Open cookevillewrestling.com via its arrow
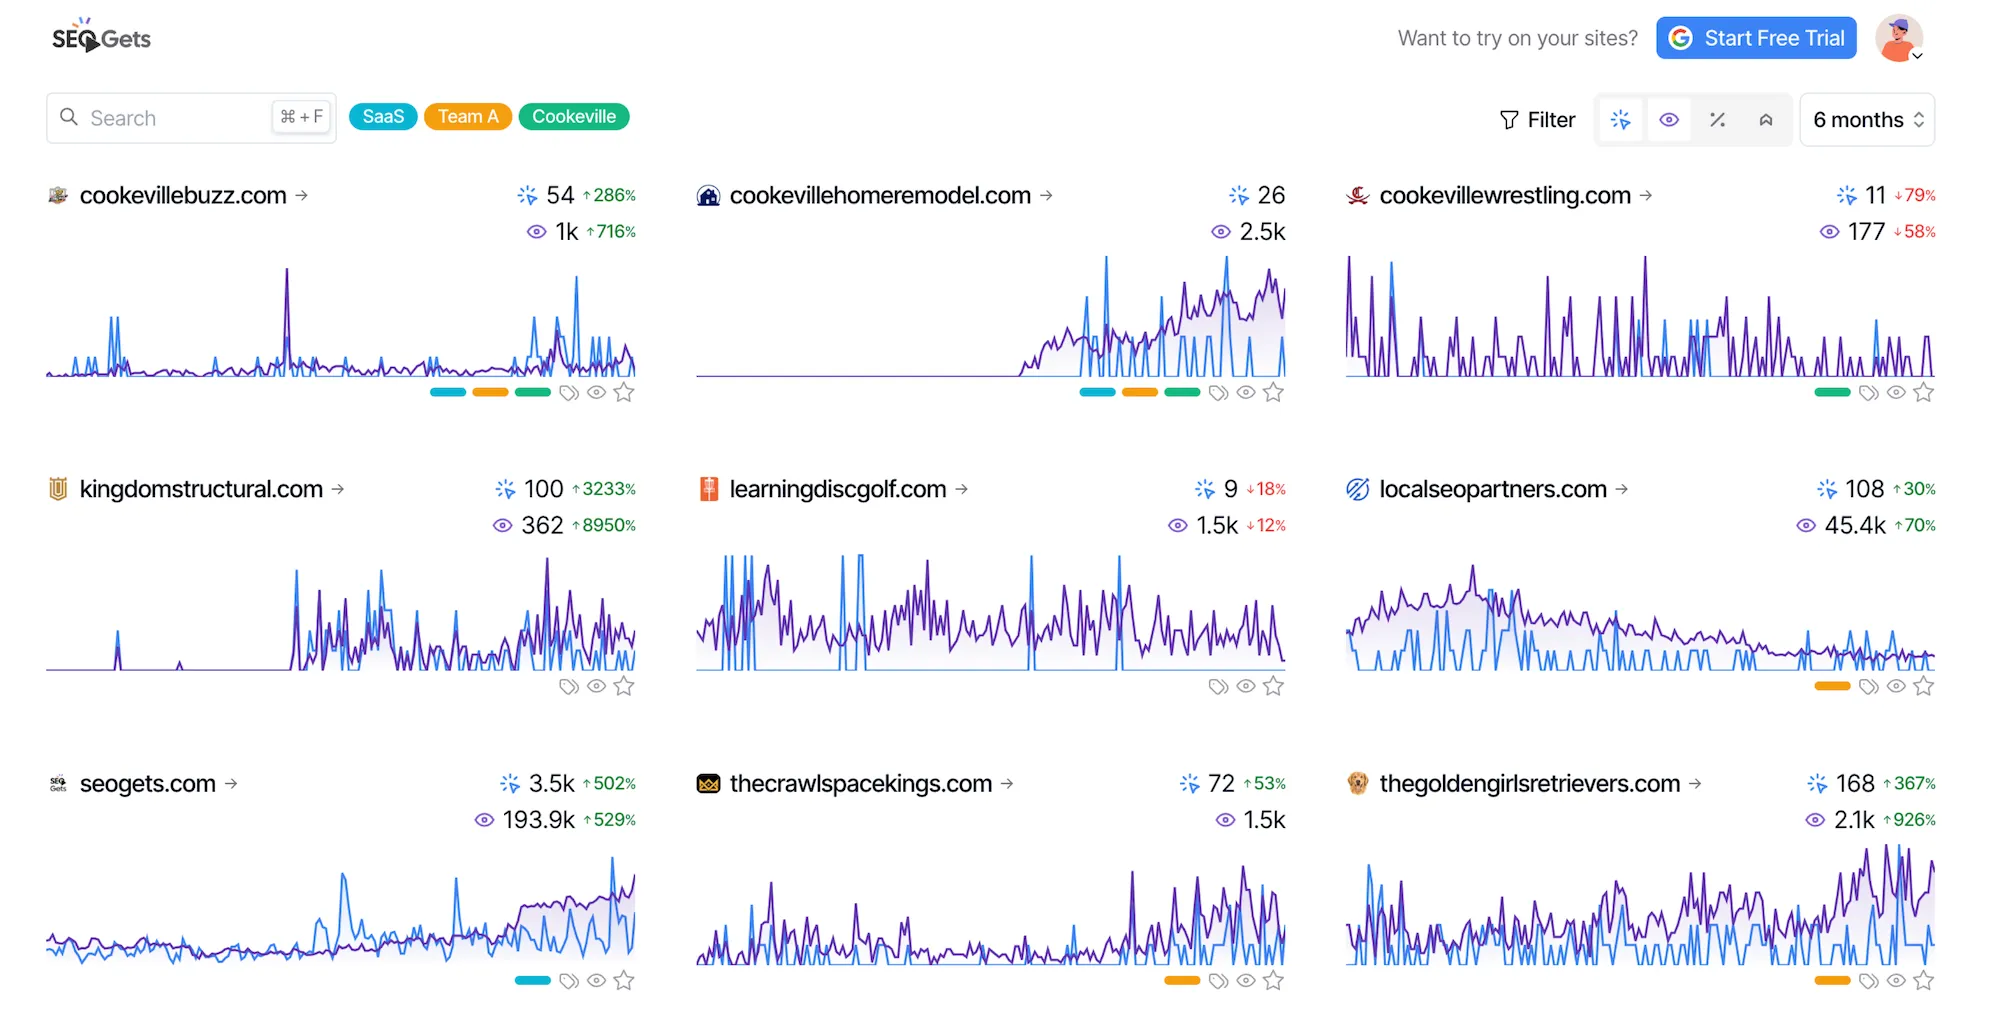The width and height of the screenshot is (2000, 1022). [x=1646, y=195]
